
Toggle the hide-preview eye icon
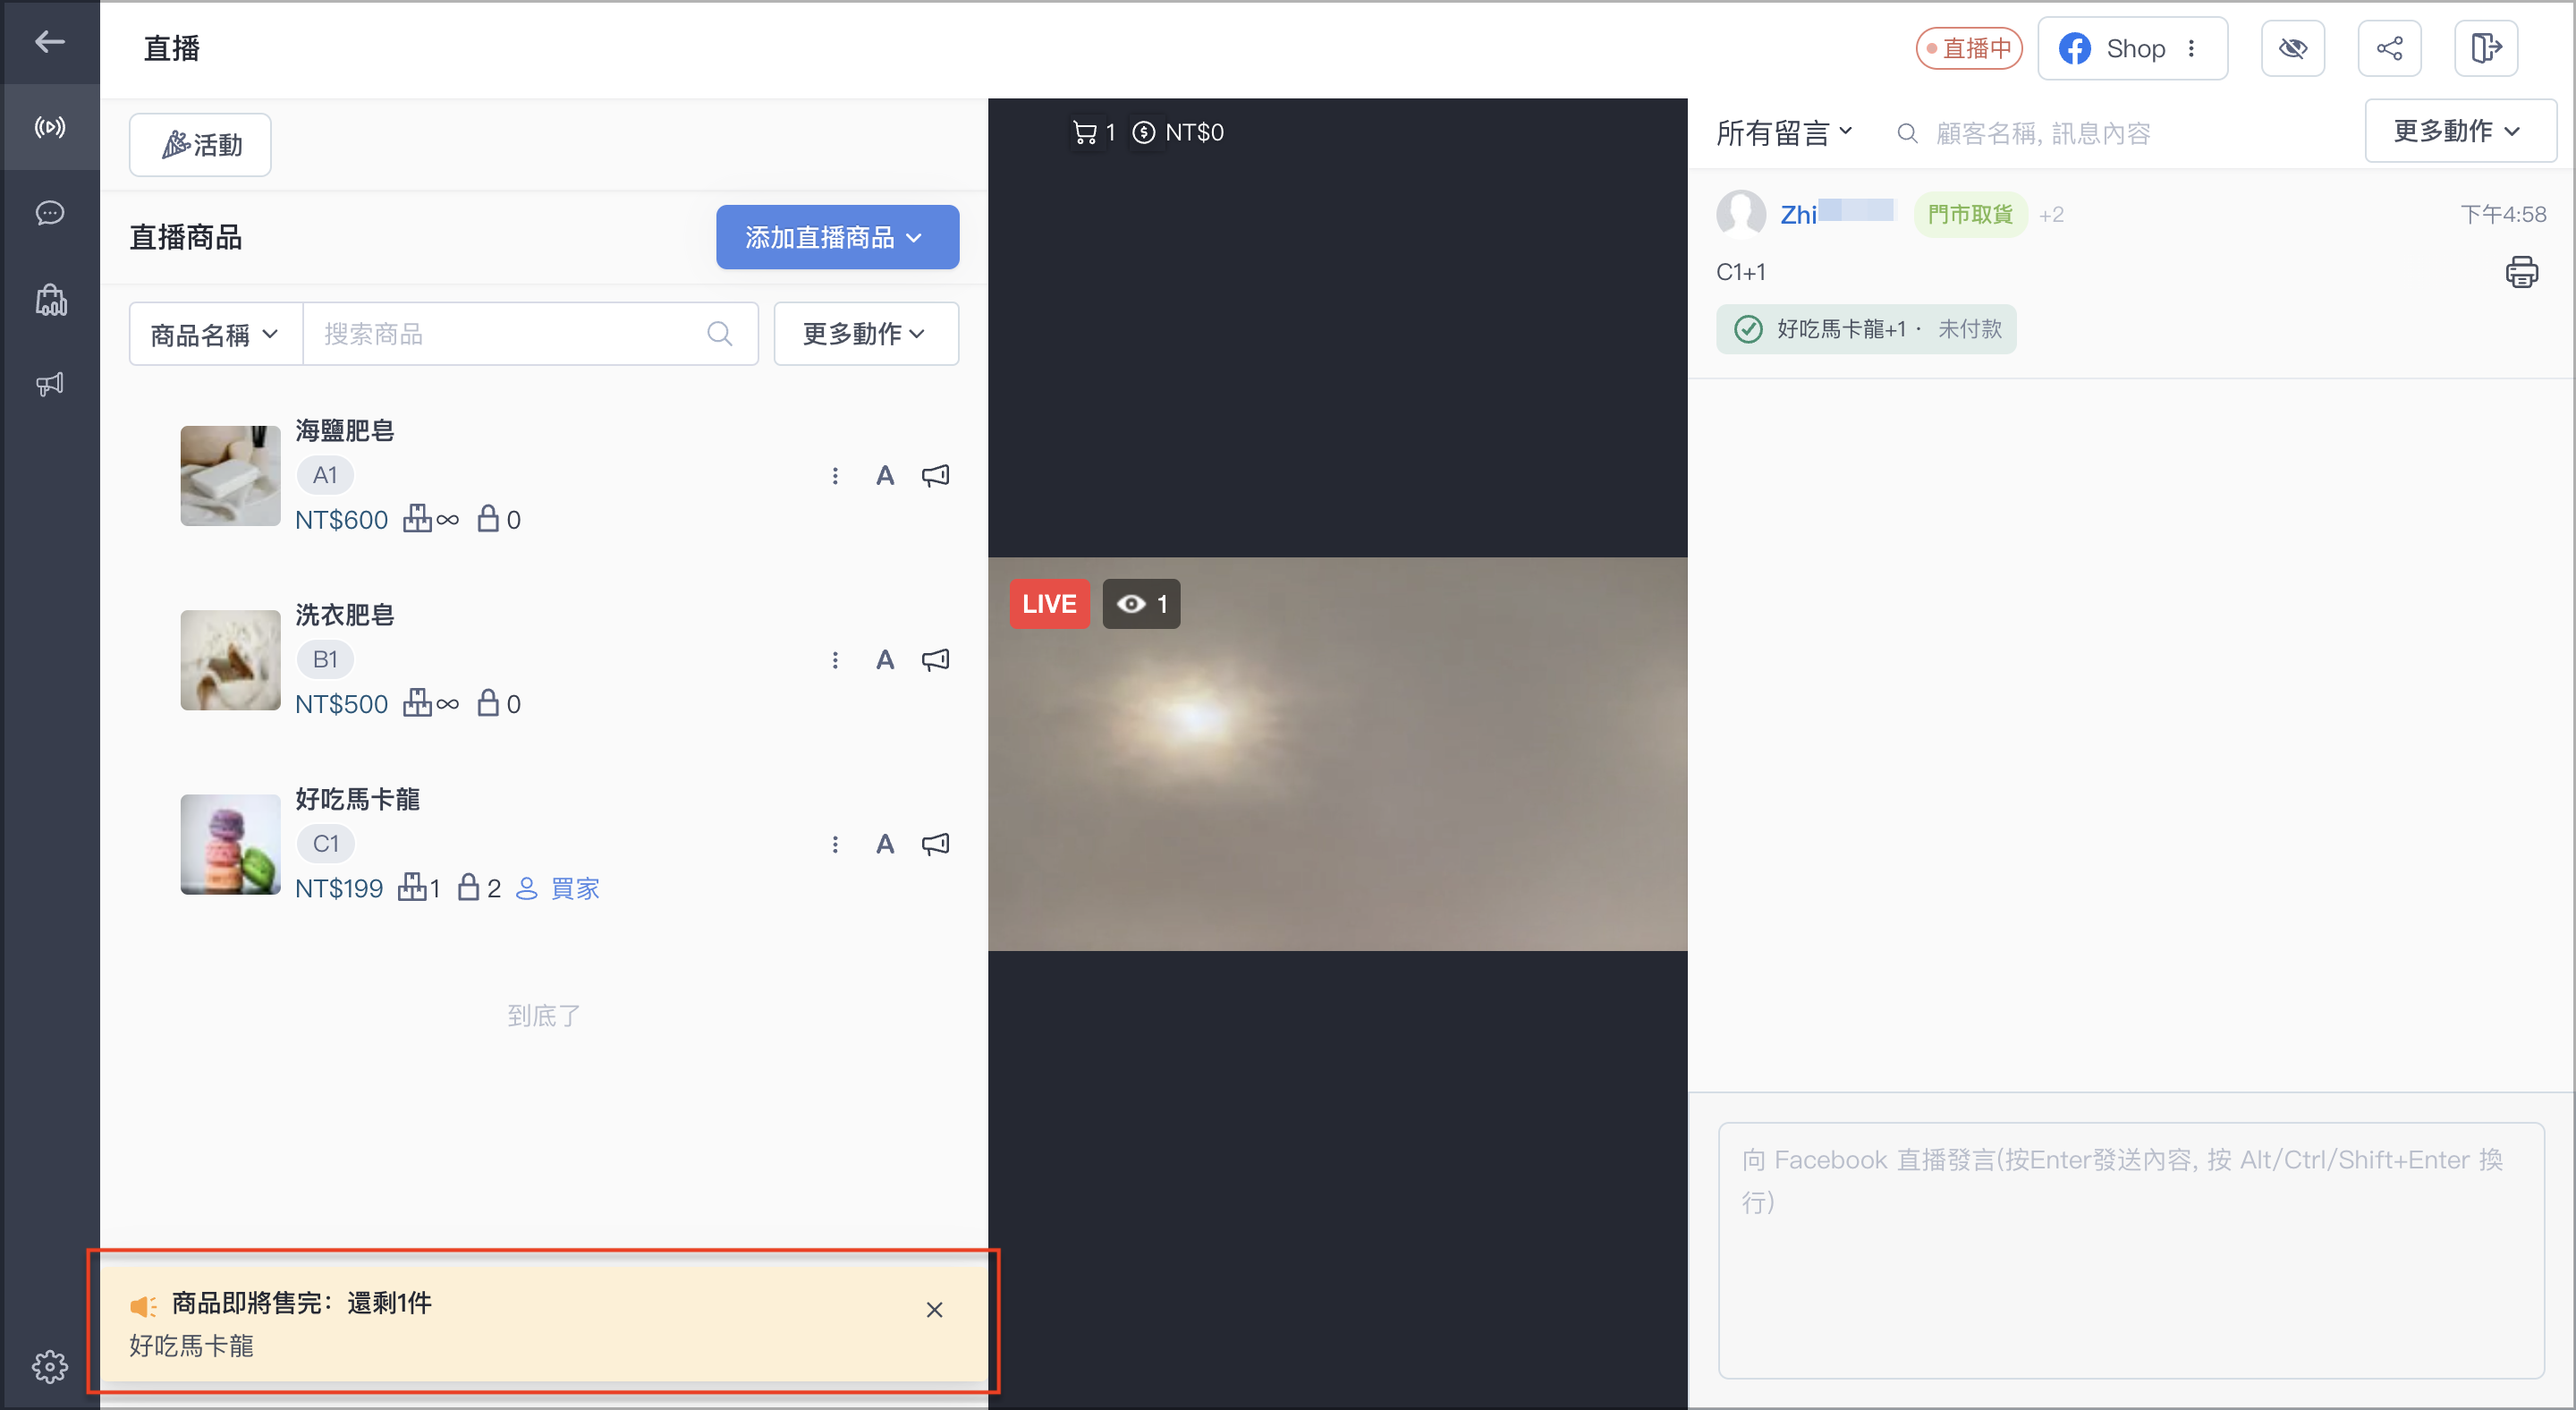(x=2292, y=48)
